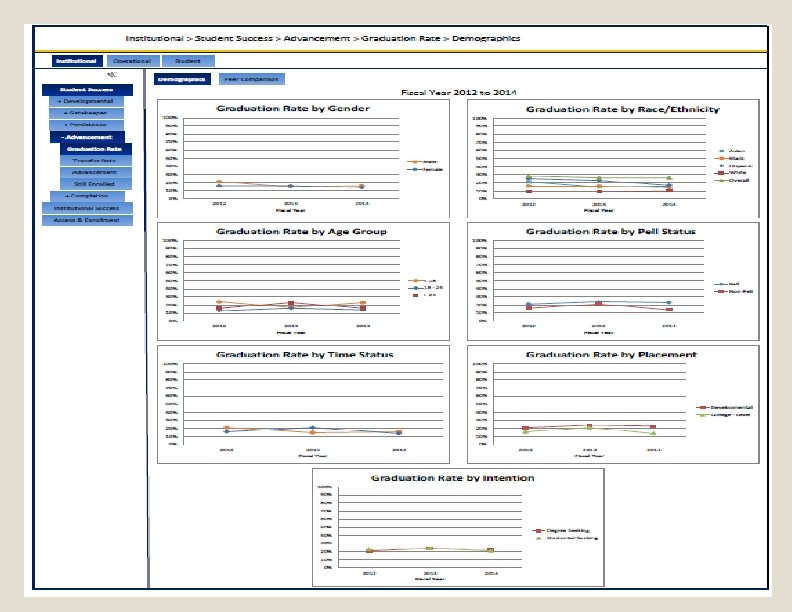Select Still Enrolled in sidebar
This screenshot has width=792, height=612.
point(95,184)
